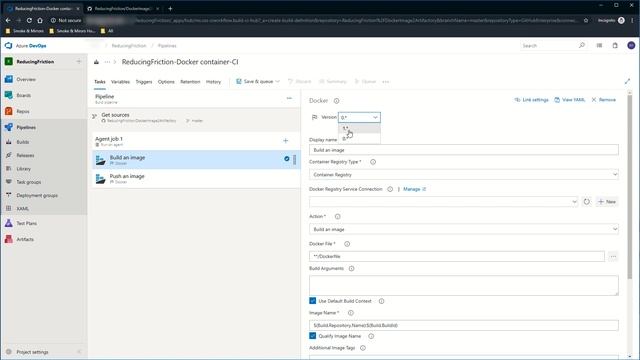This screenshot has width=640, height=360.
Task: Open user profile avatar
Action: [631, 45]
